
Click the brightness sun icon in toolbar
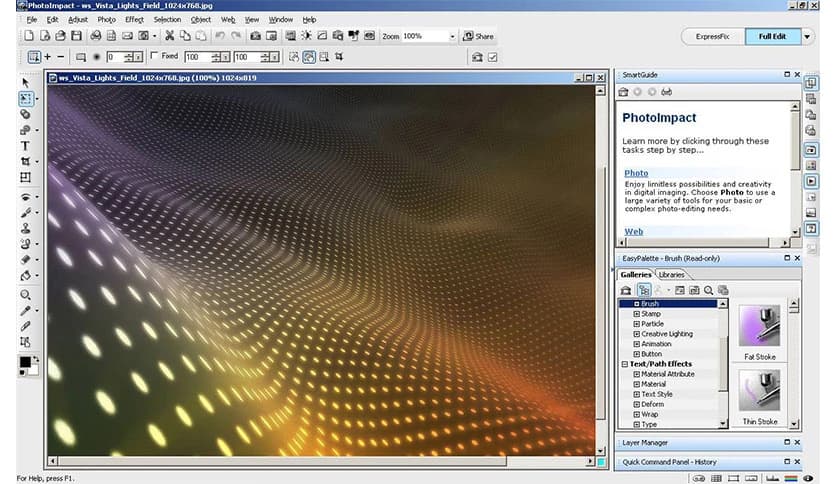pos(307,36)
